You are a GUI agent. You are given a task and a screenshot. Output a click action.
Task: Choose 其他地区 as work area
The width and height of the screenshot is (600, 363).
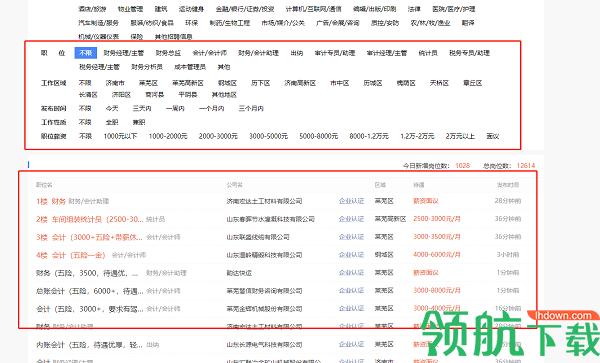pos(224,95)
